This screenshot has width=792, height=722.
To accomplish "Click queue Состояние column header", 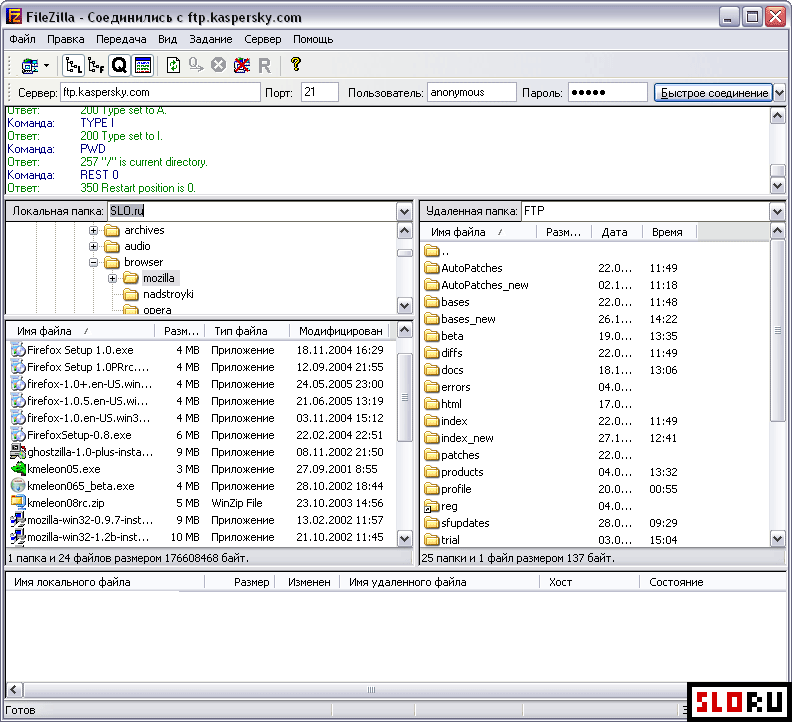I will (x=712, y=582).
